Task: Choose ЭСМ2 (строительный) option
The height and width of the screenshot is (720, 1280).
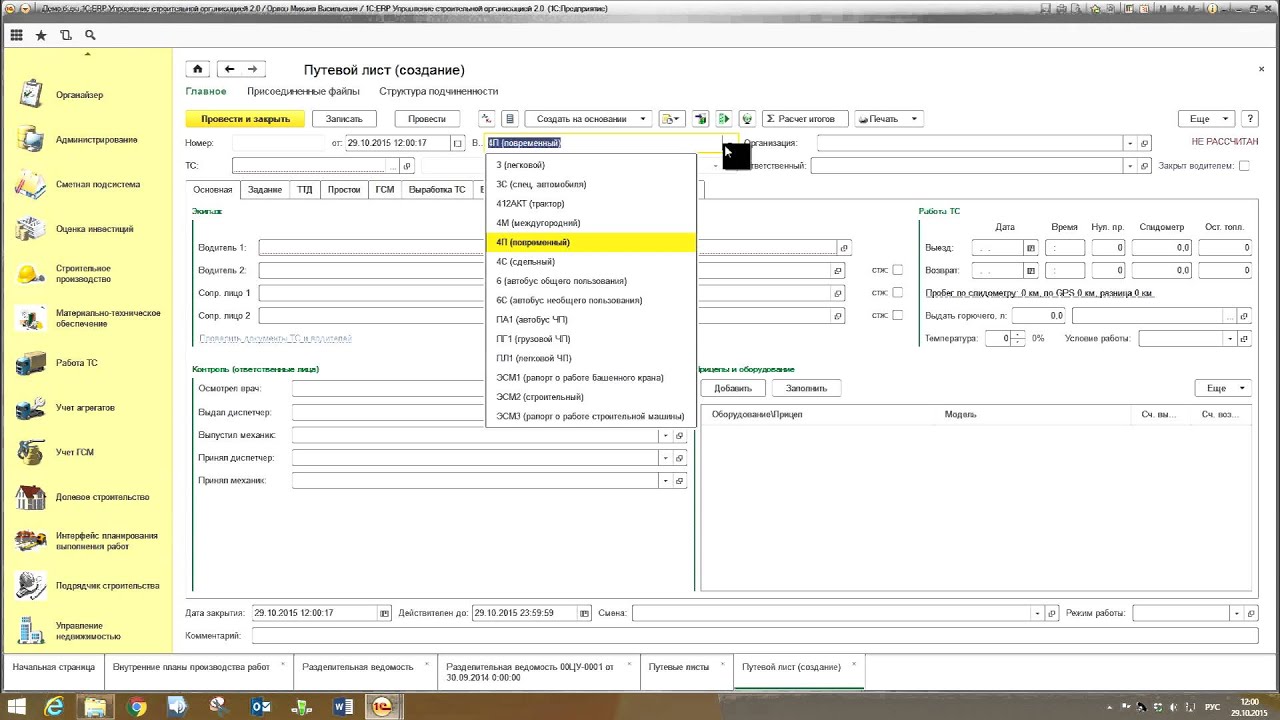Action: [590, 397]
